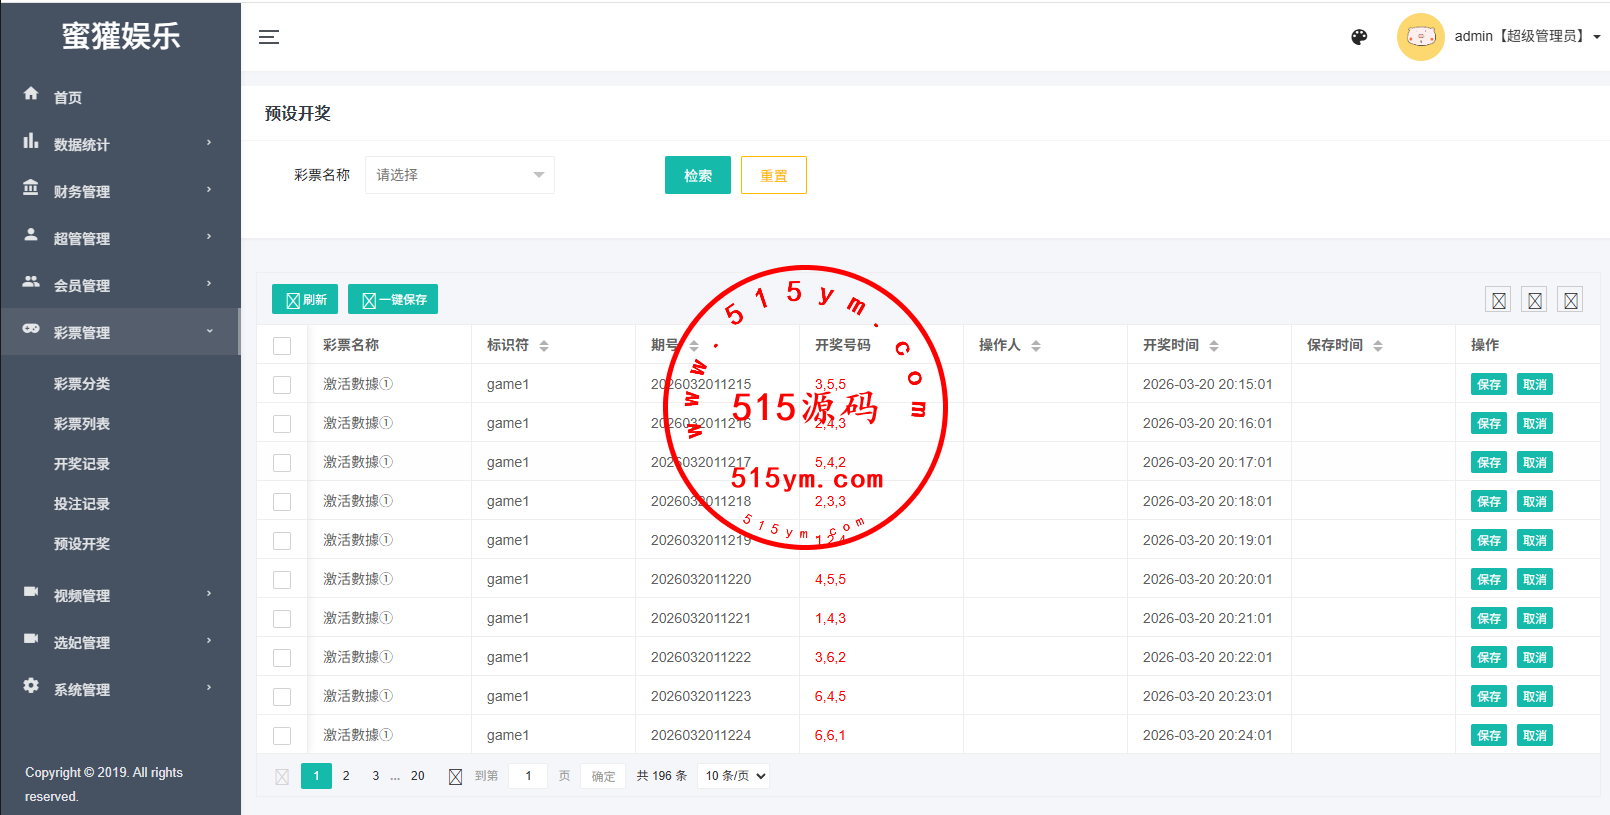The width and height of the screenshot is (1610, 815).
Task: Open the theme color palette icon
Action: coord(1359,37)
